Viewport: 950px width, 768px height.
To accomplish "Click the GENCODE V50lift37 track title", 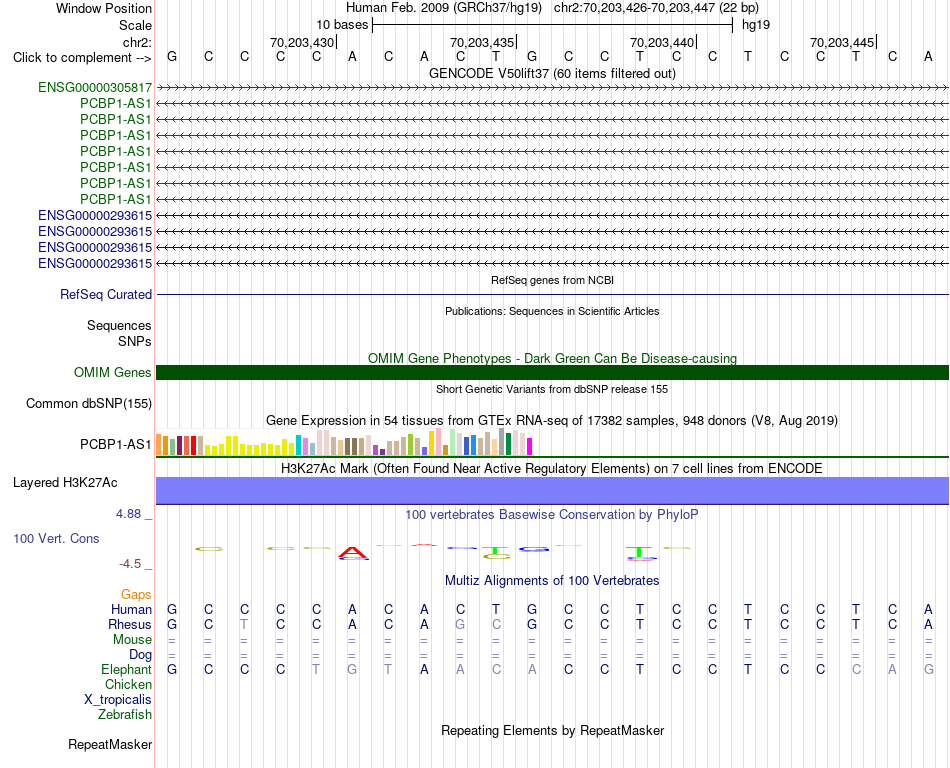I will [552, 73].
